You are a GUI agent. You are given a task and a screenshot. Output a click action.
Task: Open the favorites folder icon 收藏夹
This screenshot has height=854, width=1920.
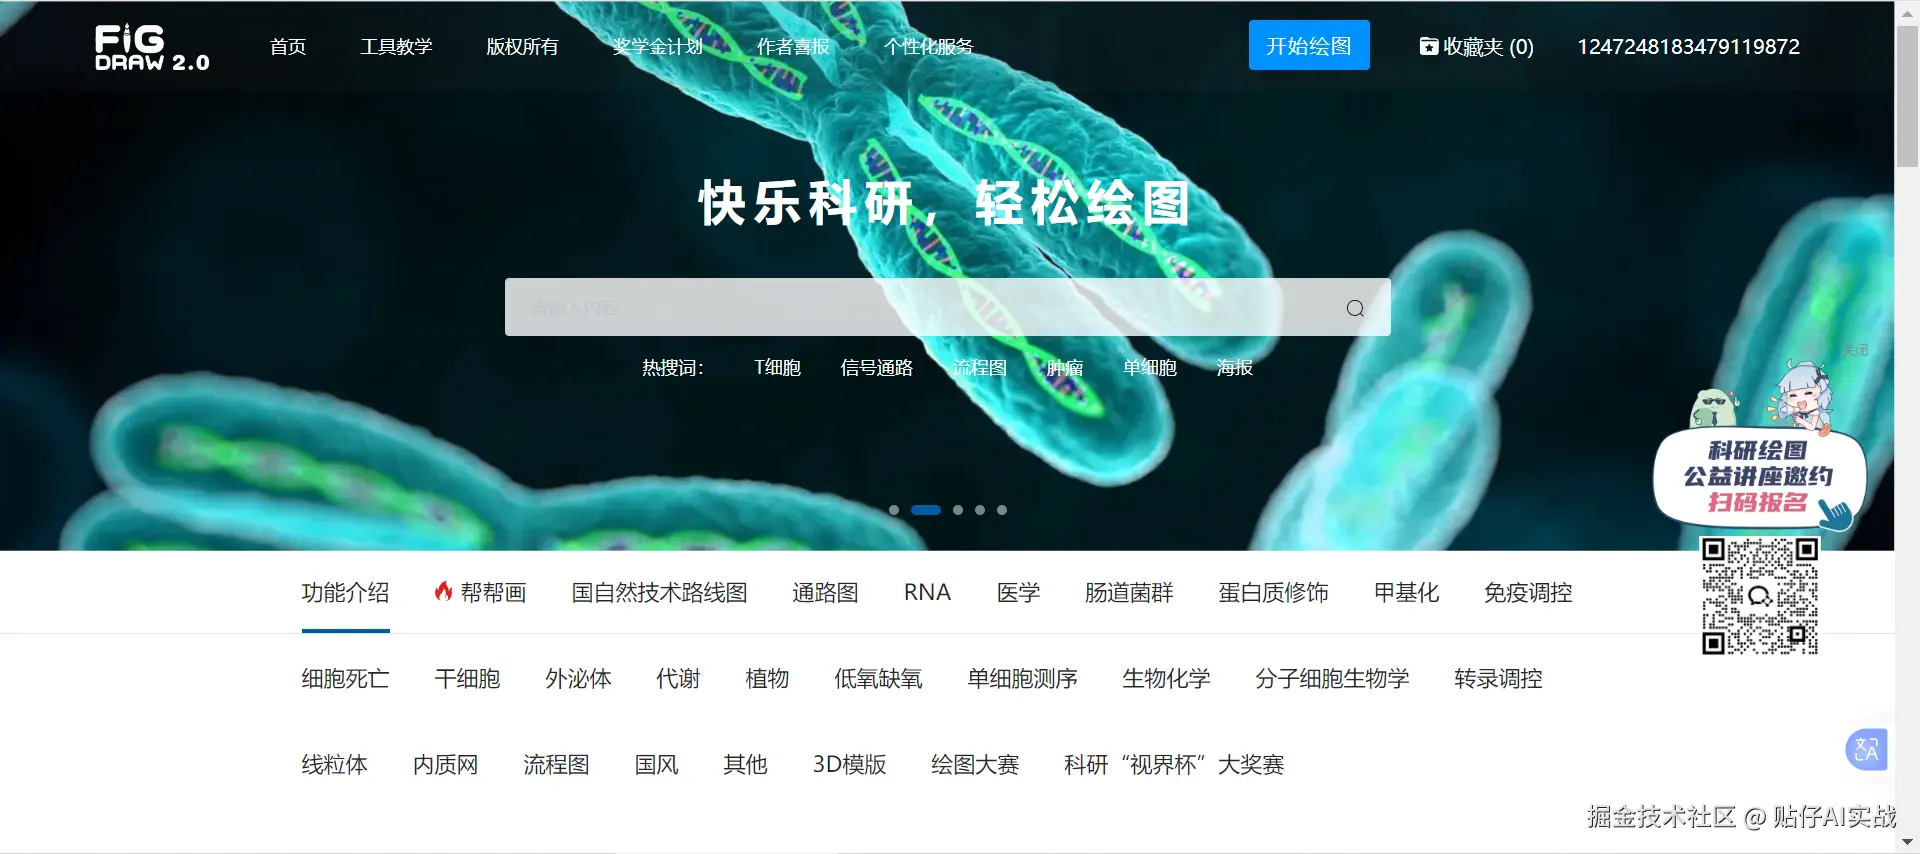coord(1429,46)
